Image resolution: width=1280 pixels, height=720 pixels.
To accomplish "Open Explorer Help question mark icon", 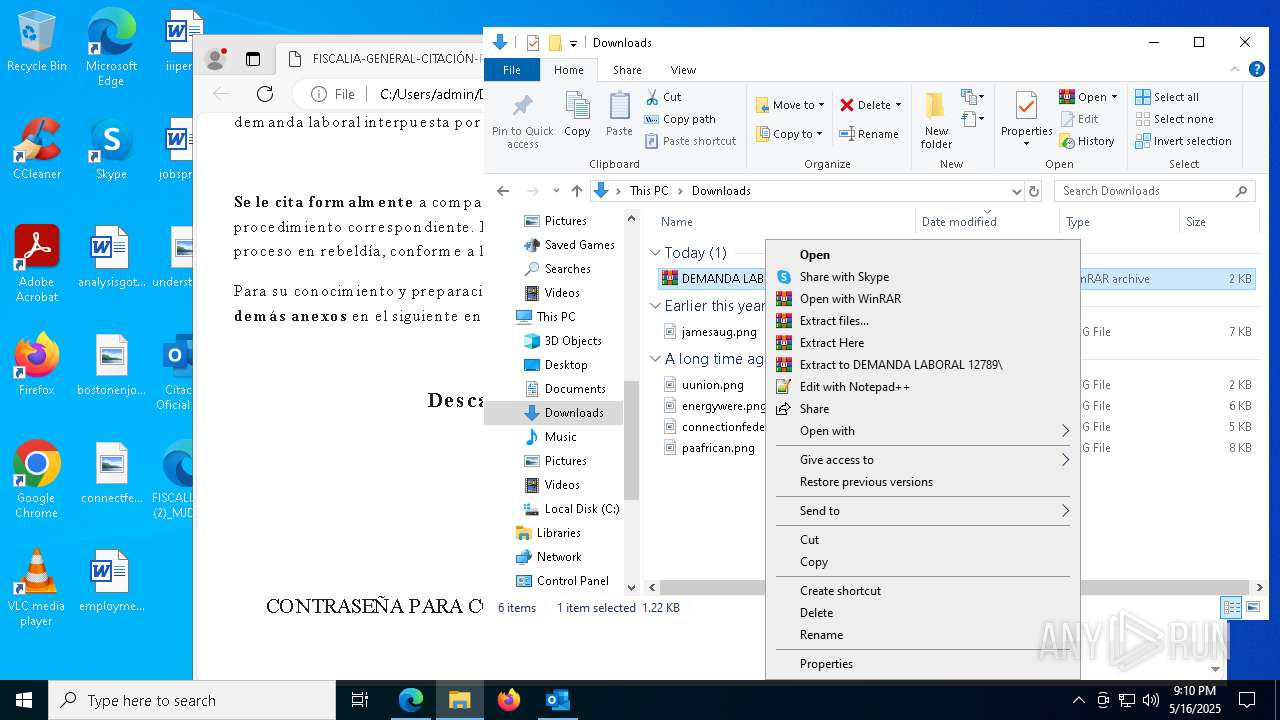I will [1257, 70].
